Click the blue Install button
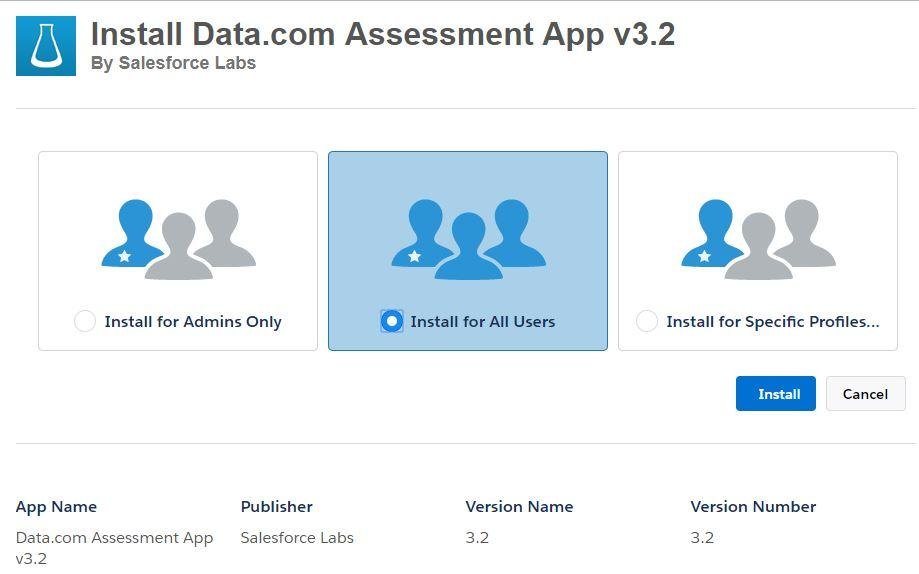The height and width of the screenshot is (574, 919). tap(775, 393)
